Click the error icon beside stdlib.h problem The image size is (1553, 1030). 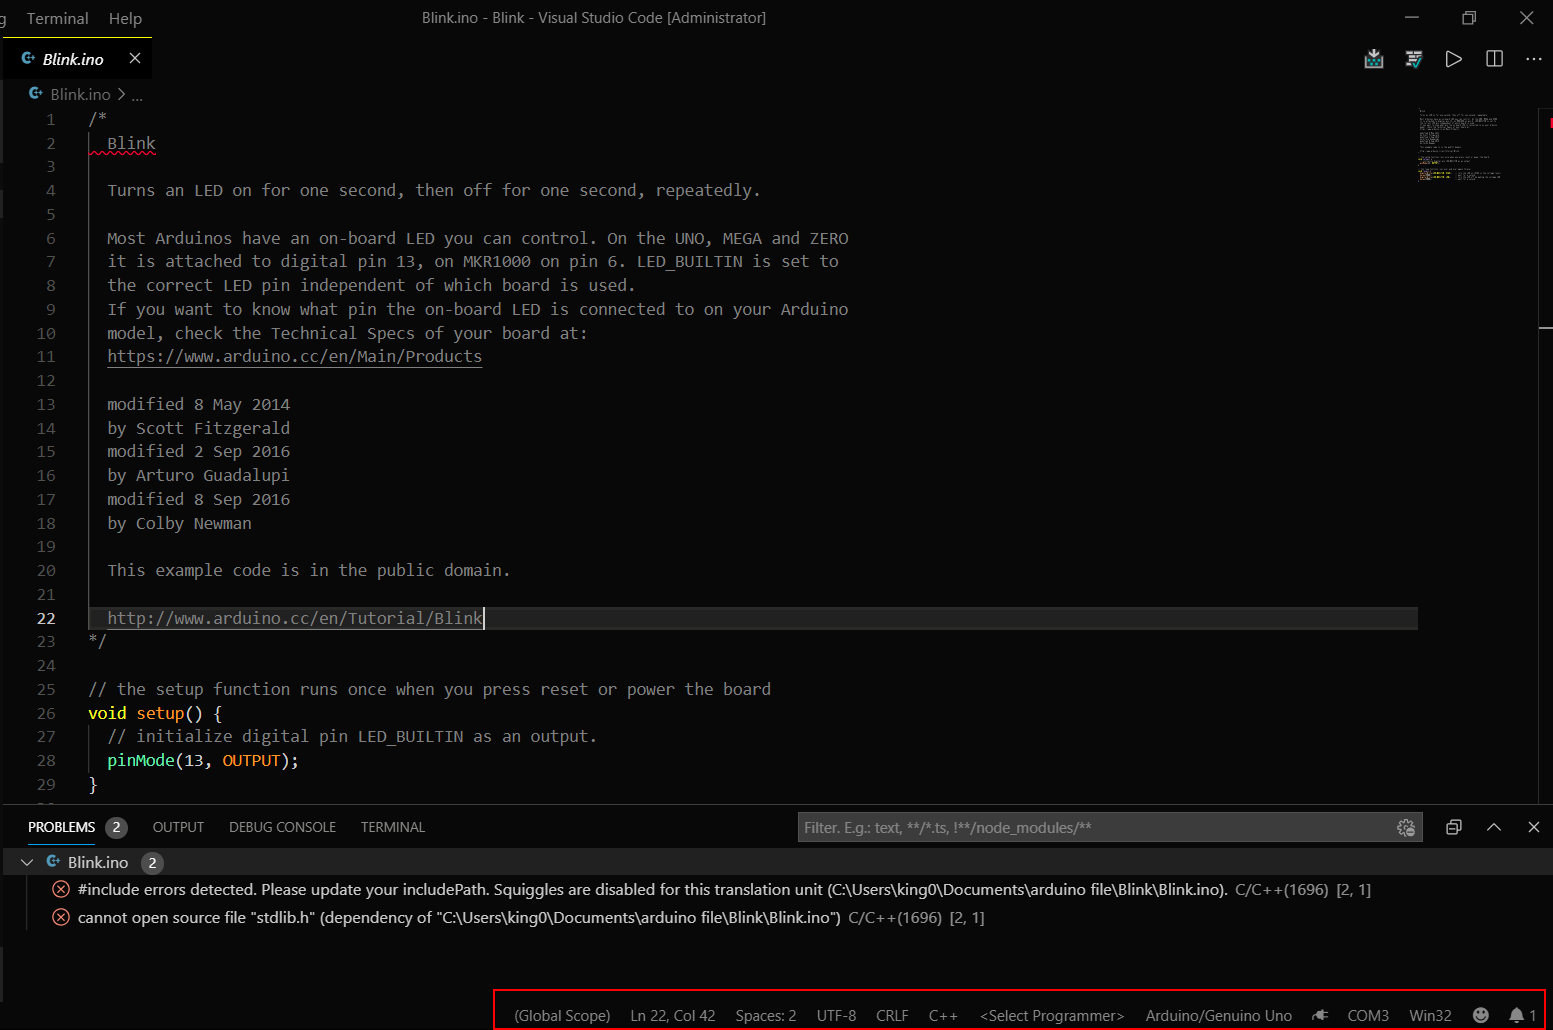61,918
